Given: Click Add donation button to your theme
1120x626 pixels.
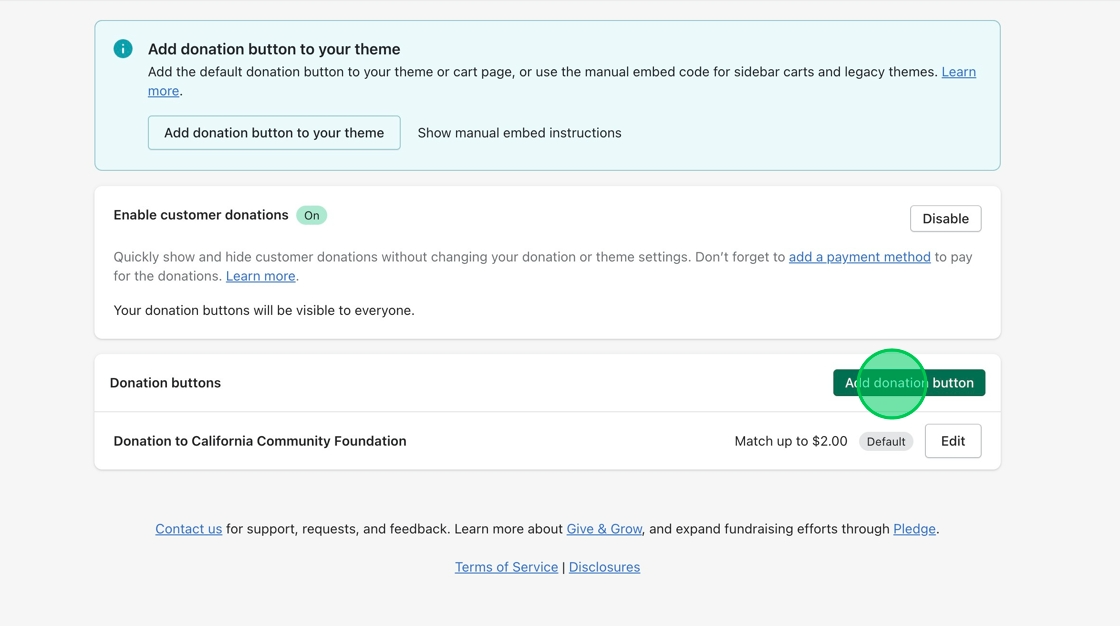Looking at the screenshot, I should tap(274, 133).
